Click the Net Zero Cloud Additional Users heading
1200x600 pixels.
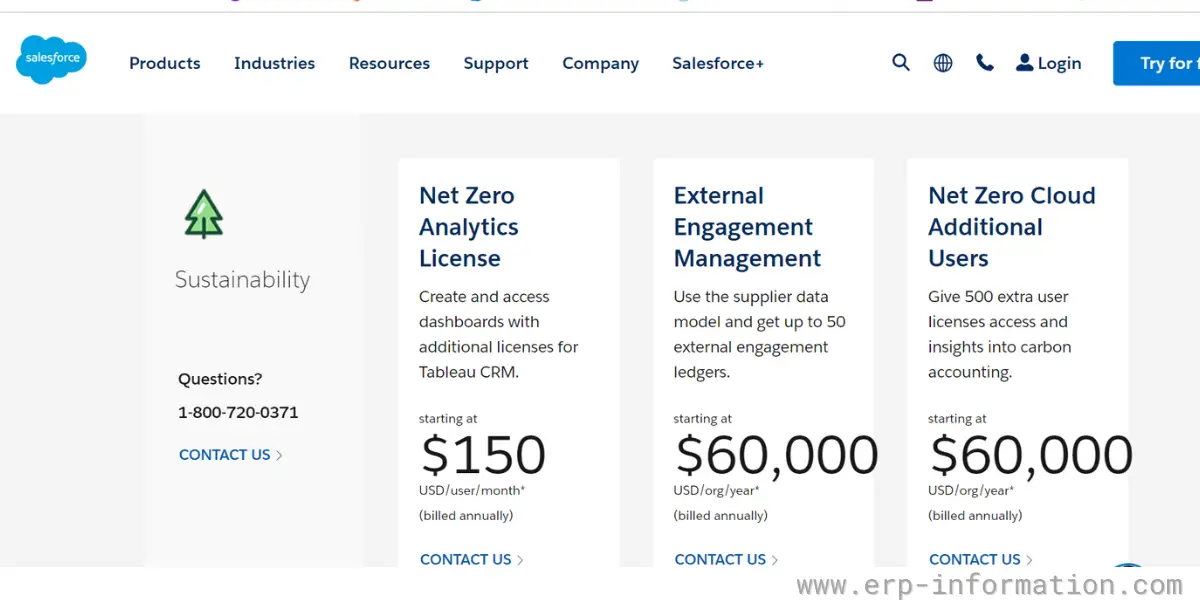click(x=1012, y=227)
